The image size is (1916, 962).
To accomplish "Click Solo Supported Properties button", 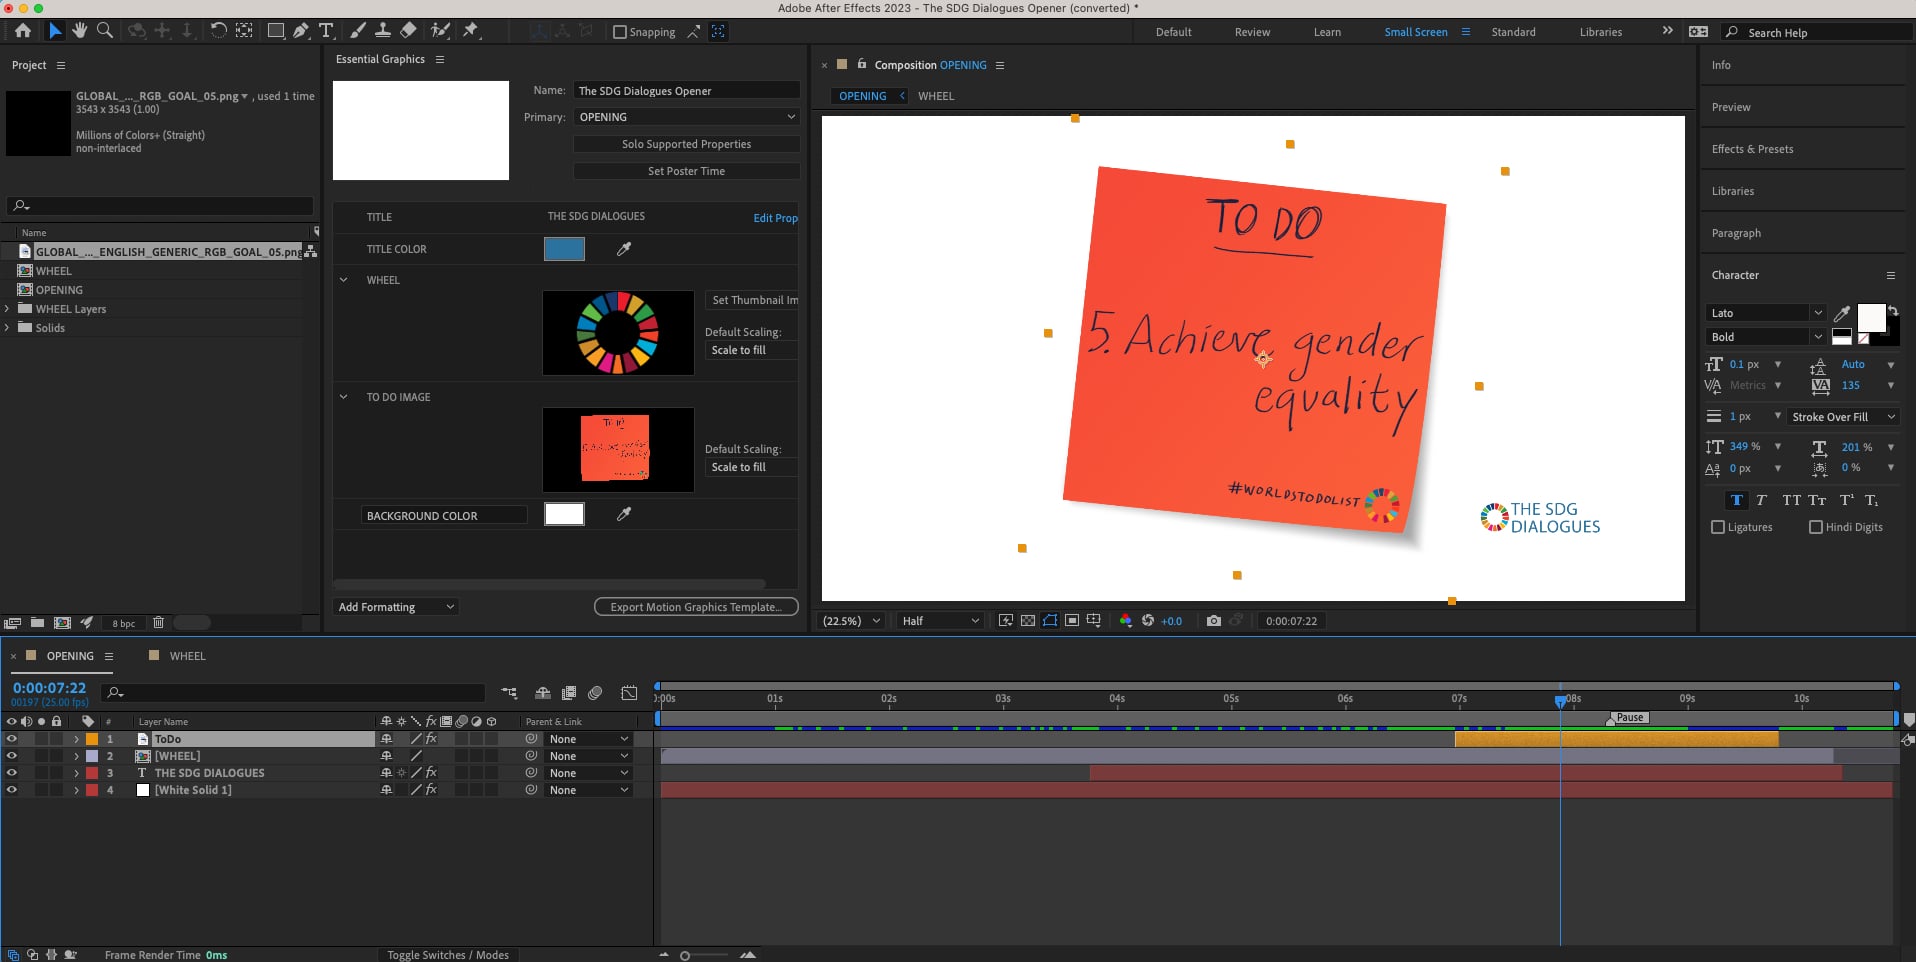I will click(x=686, y=144).
